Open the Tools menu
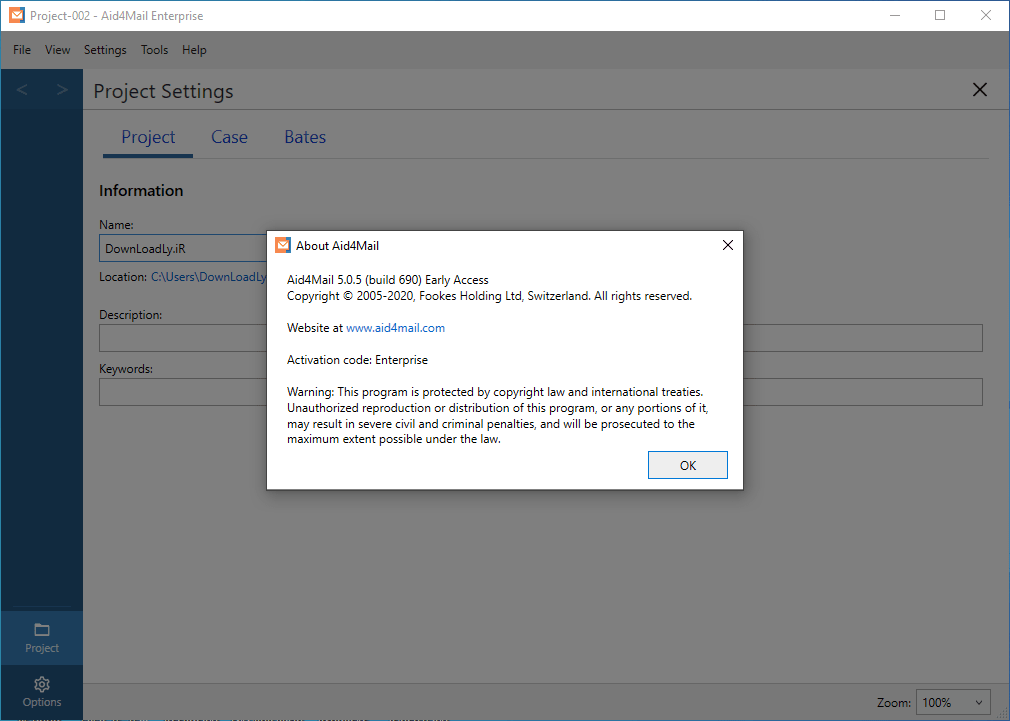Viewport: 1010px width, 721px height. [x=154, y=49]
